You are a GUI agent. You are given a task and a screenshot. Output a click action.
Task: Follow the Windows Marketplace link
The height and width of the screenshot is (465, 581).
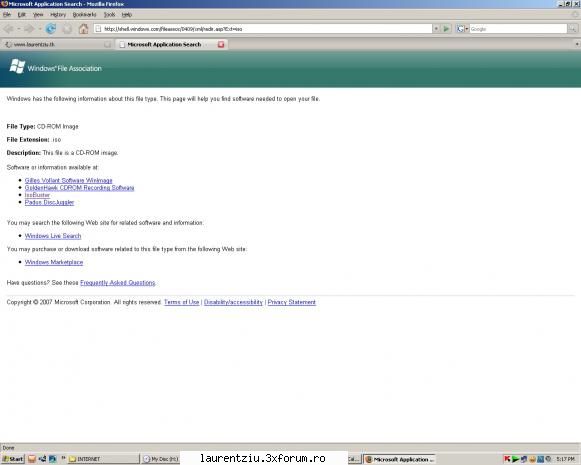coord(54,262)
